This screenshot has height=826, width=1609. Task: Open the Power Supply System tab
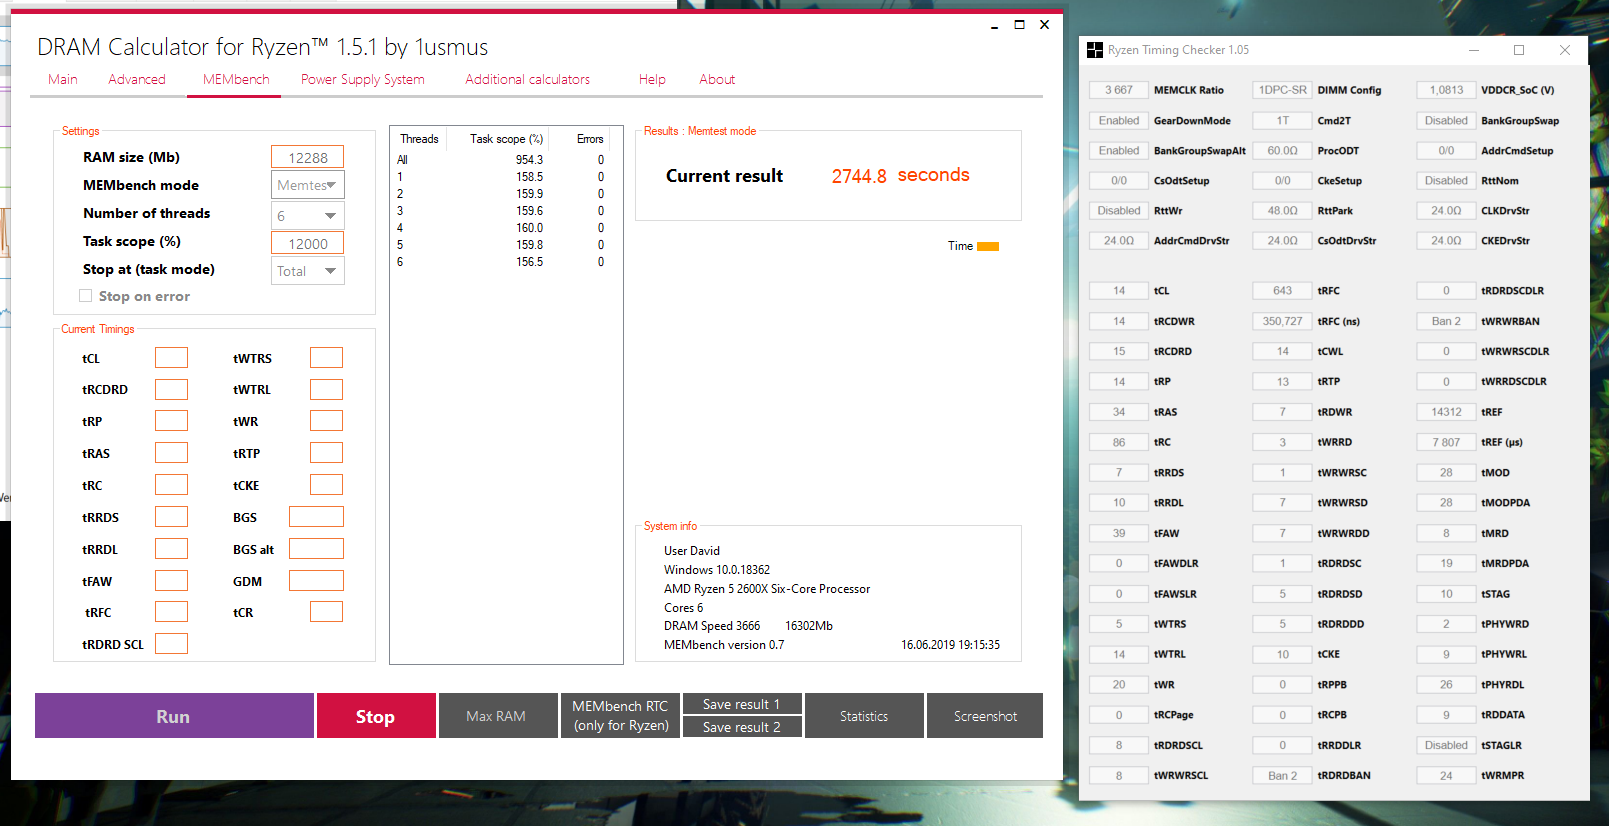(363, 79)
